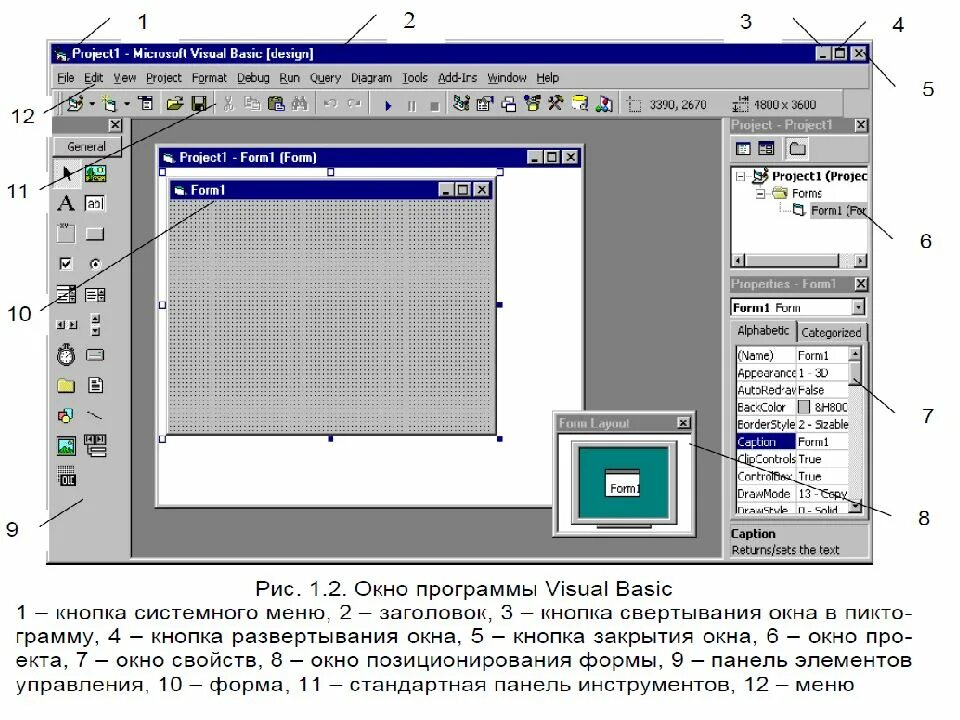Click the Break (pause) toolbar button
Image resolution: width=960 pixels, height=720 pixels.
[411, 106]
